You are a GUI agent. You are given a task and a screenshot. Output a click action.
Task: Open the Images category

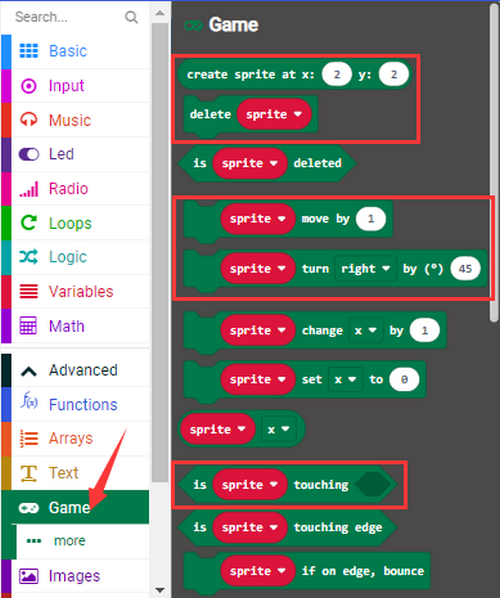75,576
